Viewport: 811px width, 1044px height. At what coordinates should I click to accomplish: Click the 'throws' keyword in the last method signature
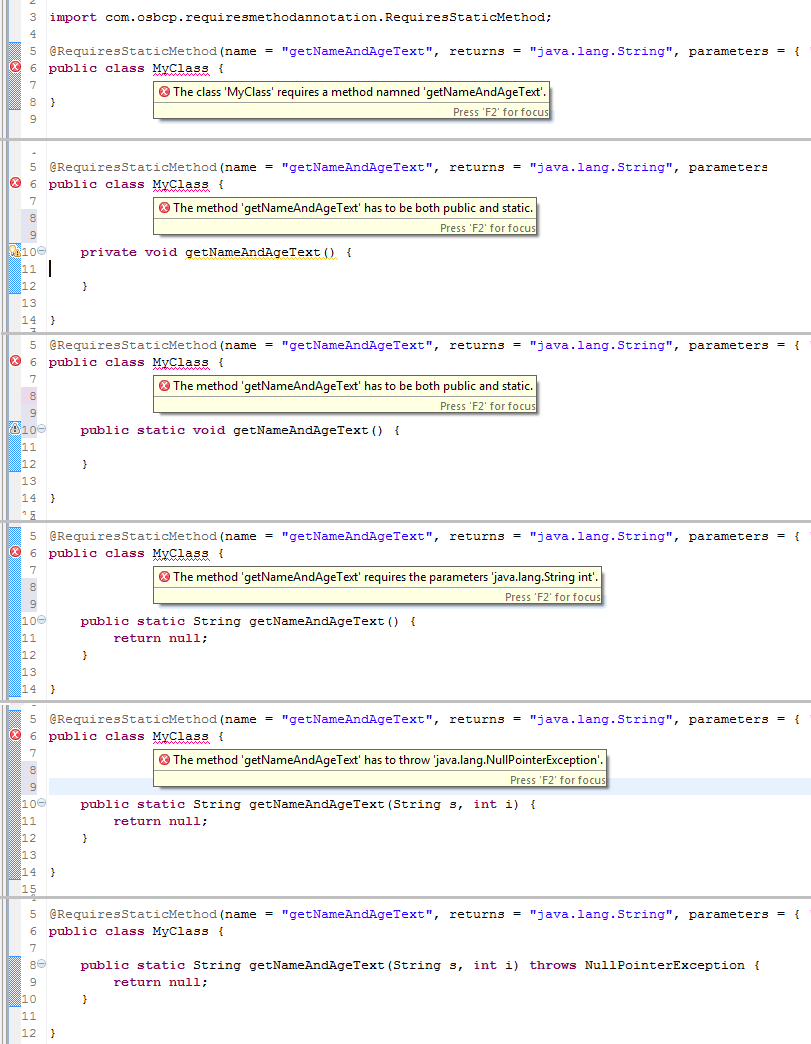[x=552, y=965]
